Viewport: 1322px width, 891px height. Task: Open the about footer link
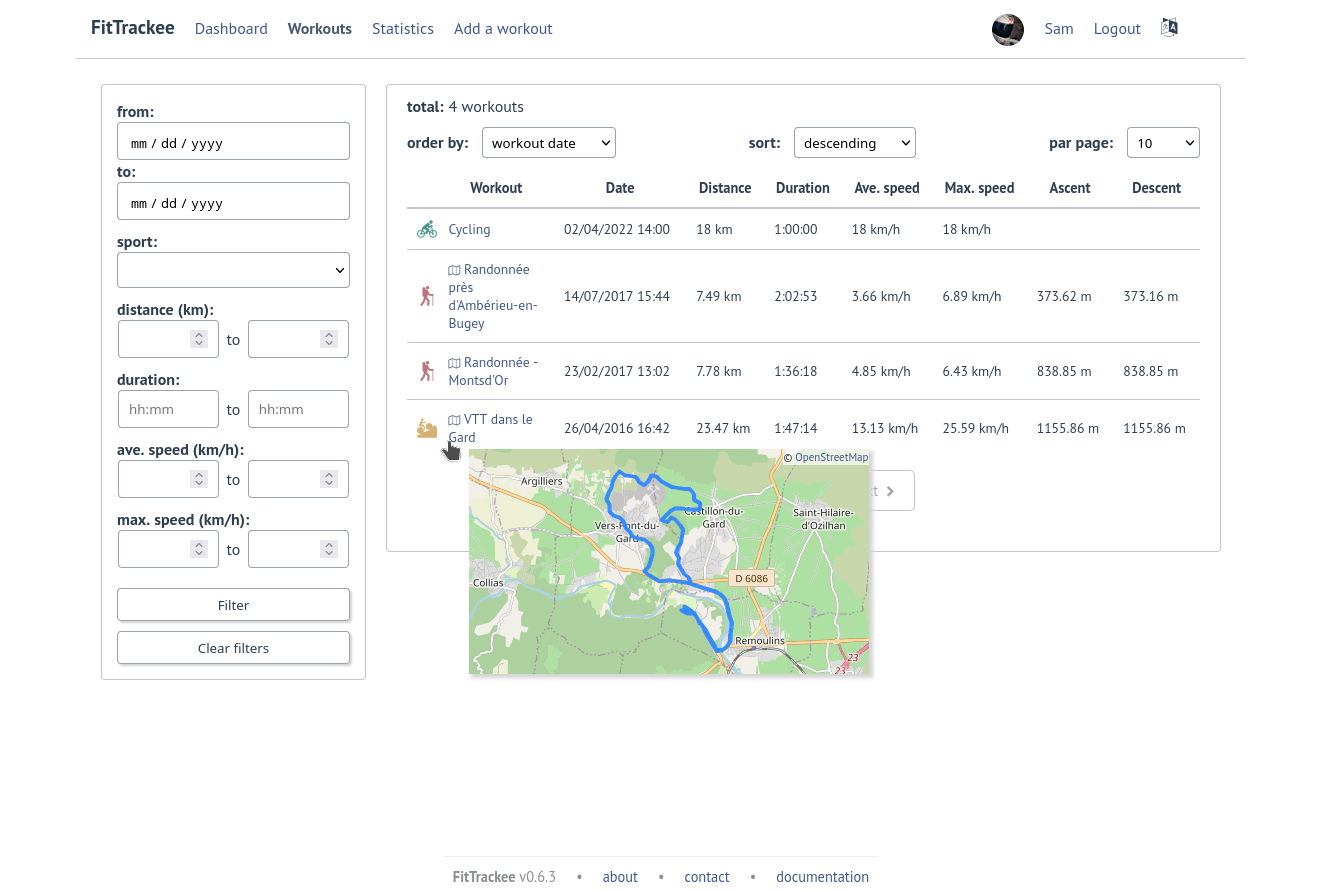[x=620, y=877]
